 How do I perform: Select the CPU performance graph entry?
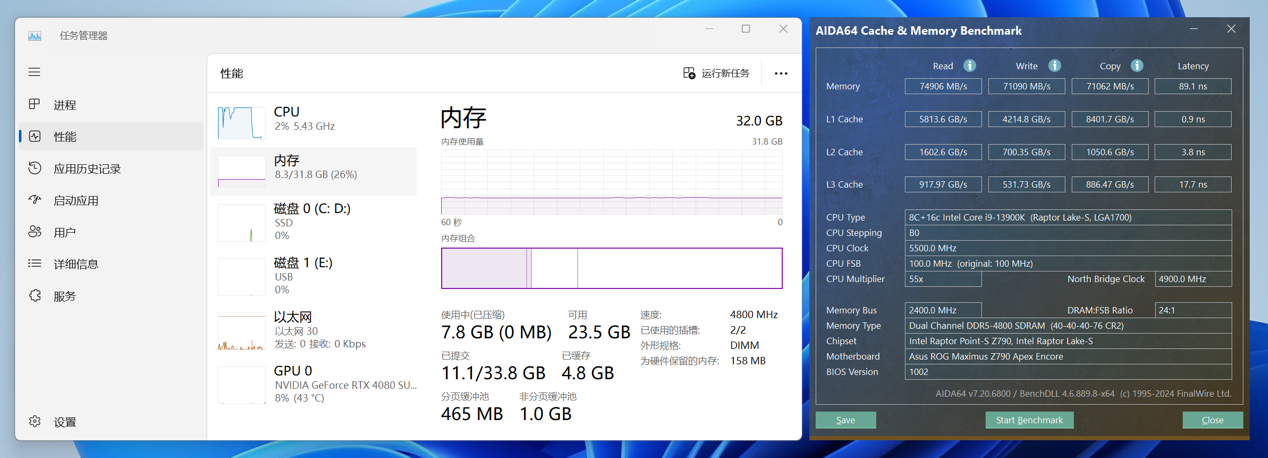tap(314, 120)
